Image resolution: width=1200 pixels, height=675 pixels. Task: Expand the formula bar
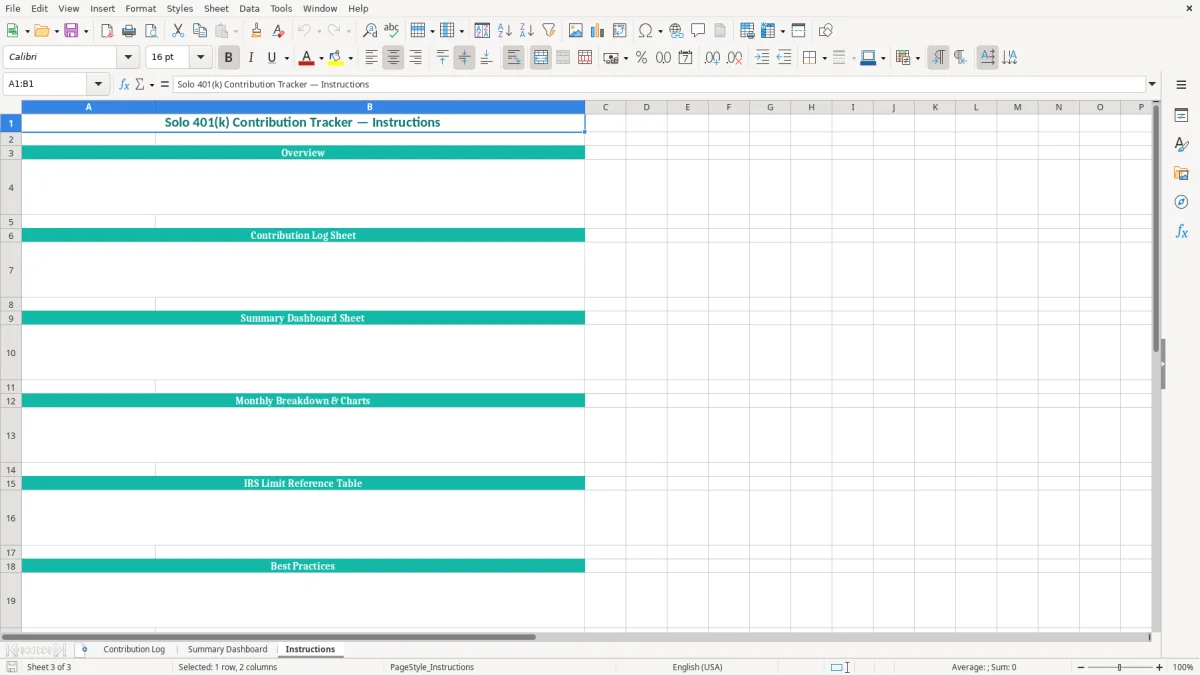click(1152, 85)
